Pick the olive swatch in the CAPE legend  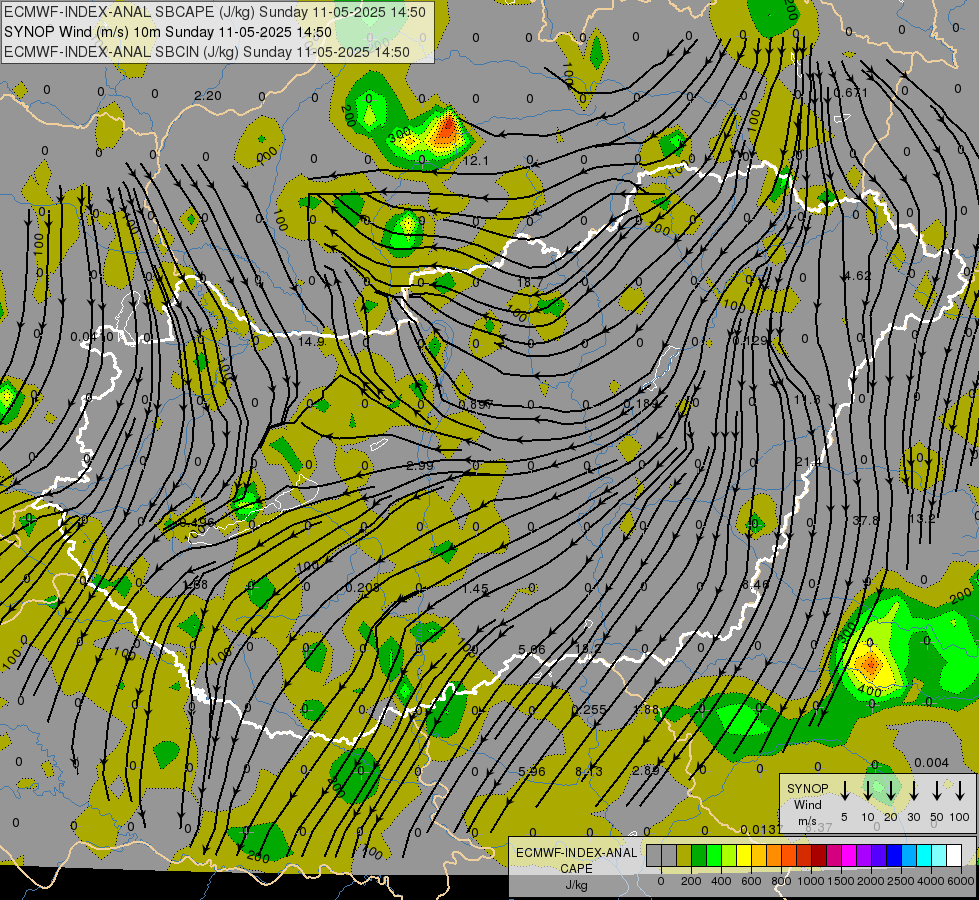pyautogui.click(x=684, y=855)
